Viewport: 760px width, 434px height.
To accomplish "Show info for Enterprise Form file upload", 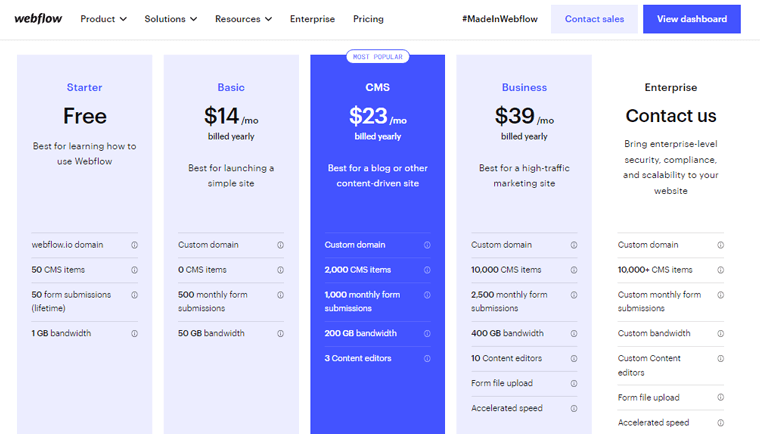I will tap(721, 398).
